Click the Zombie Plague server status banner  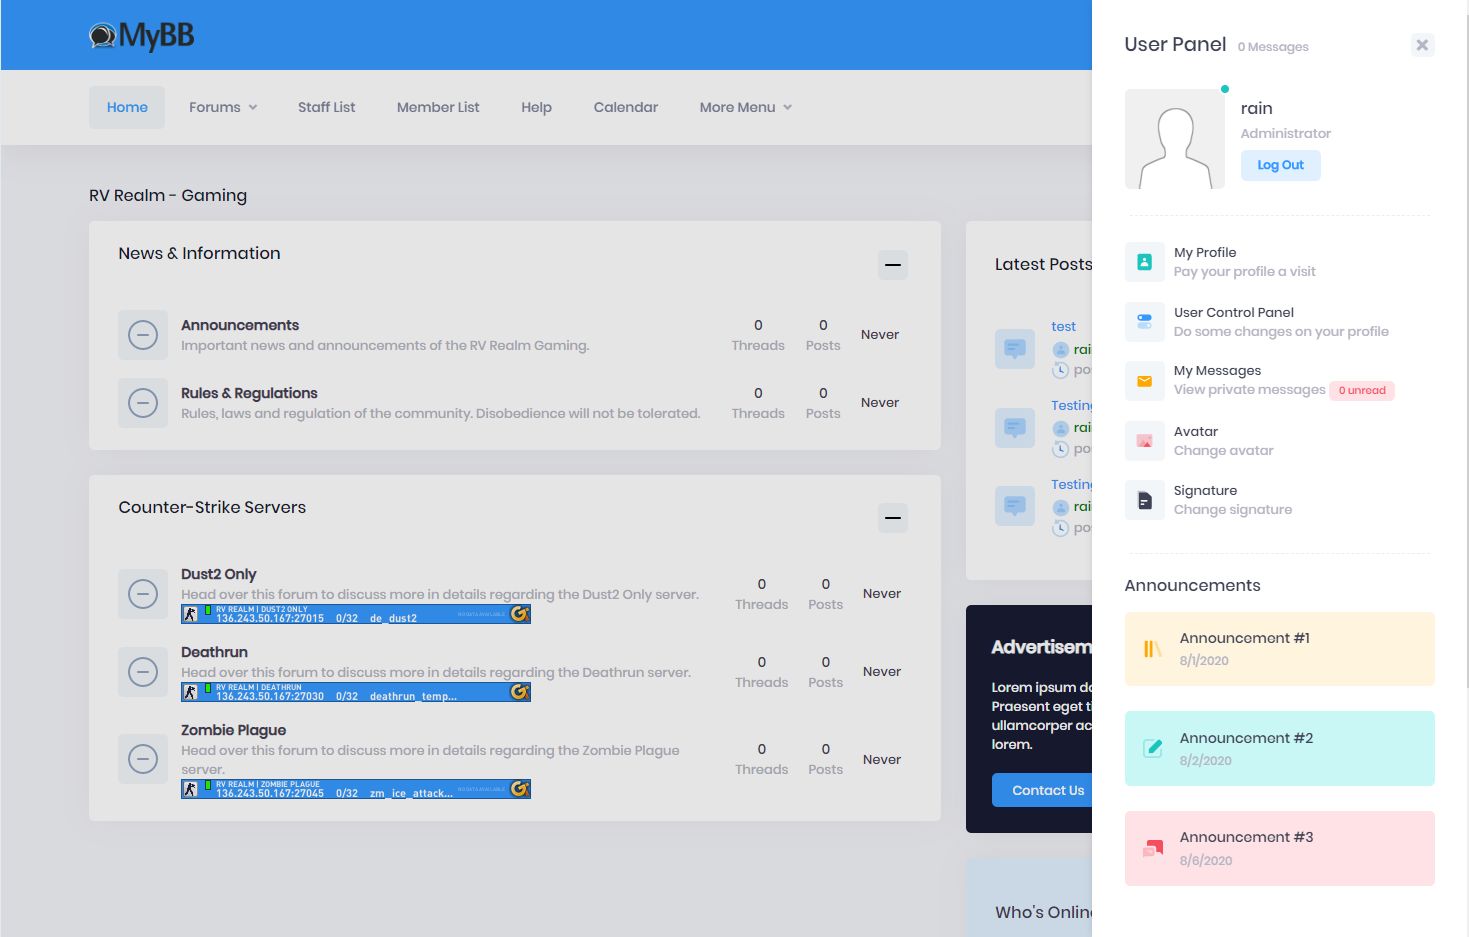point(356,789)
